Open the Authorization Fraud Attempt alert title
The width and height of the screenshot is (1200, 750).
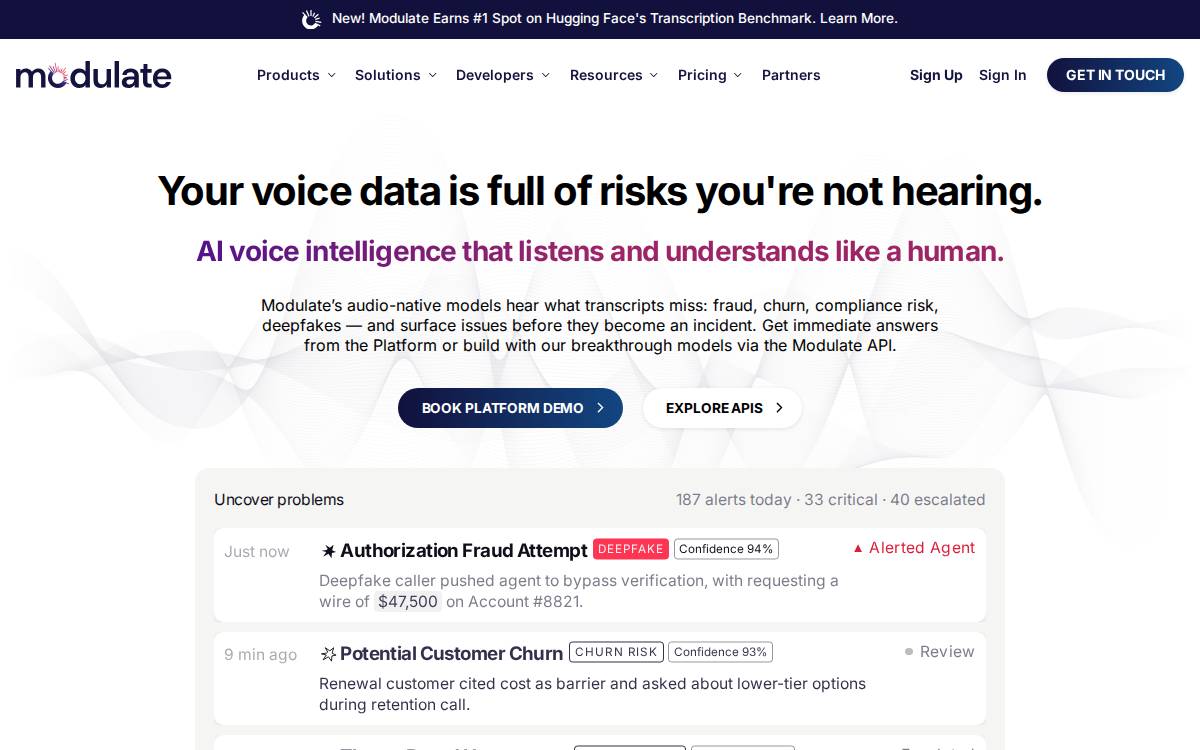coord(463,551)
